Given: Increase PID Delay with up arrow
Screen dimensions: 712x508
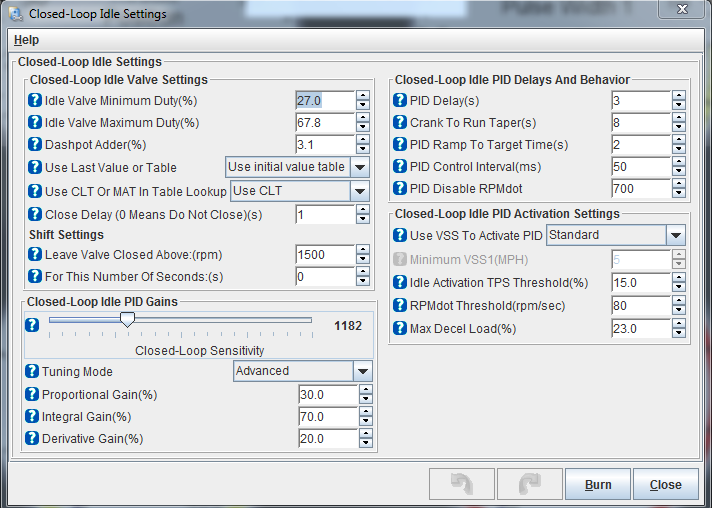Looking at the screenshot, I should point(678,96).
